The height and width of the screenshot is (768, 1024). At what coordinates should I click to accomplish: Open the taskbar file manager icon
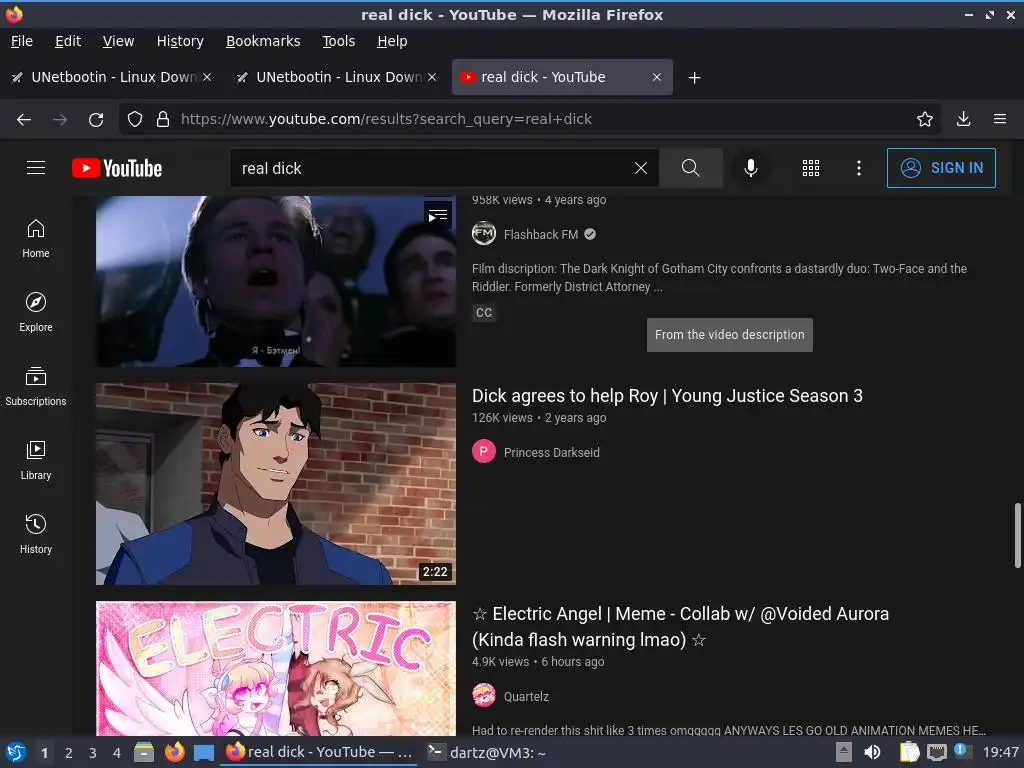pos(144,752)
